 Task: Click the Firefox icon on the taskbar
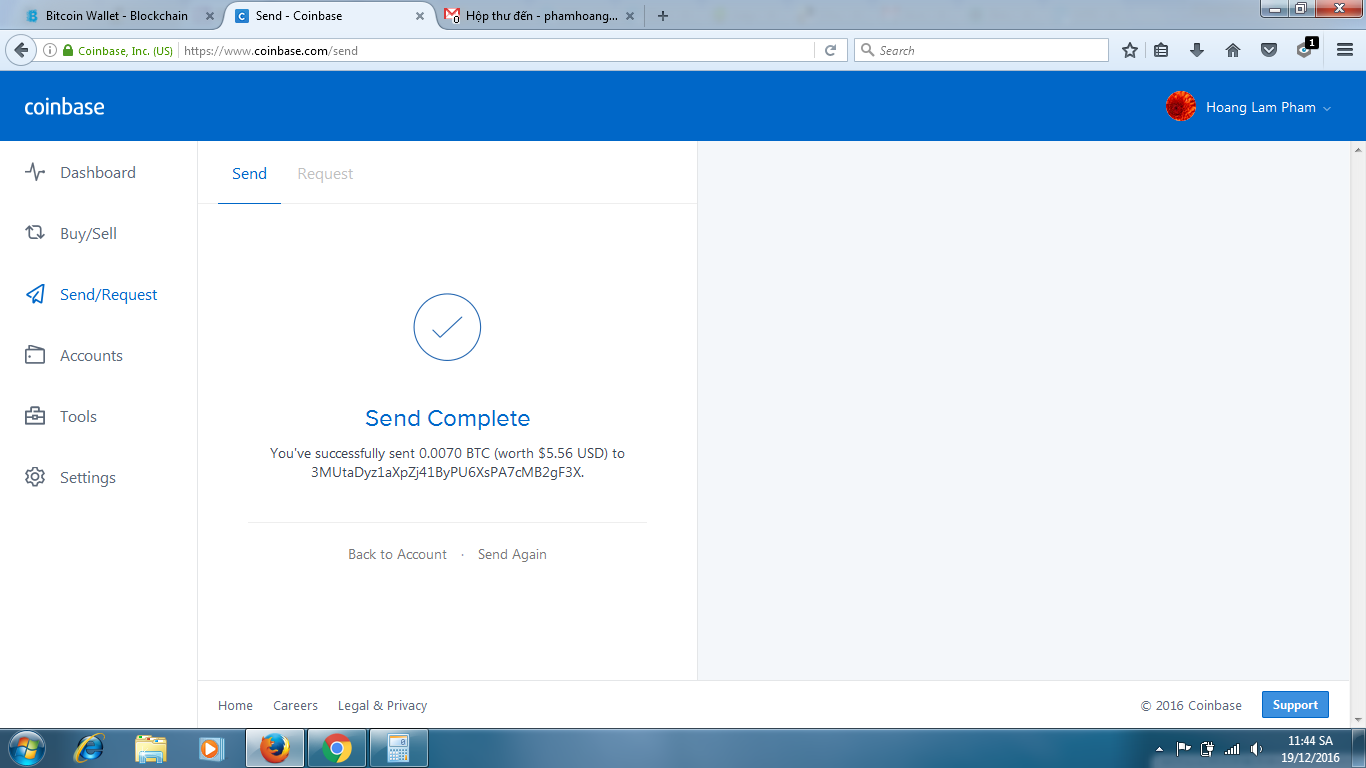click(275, 748)
